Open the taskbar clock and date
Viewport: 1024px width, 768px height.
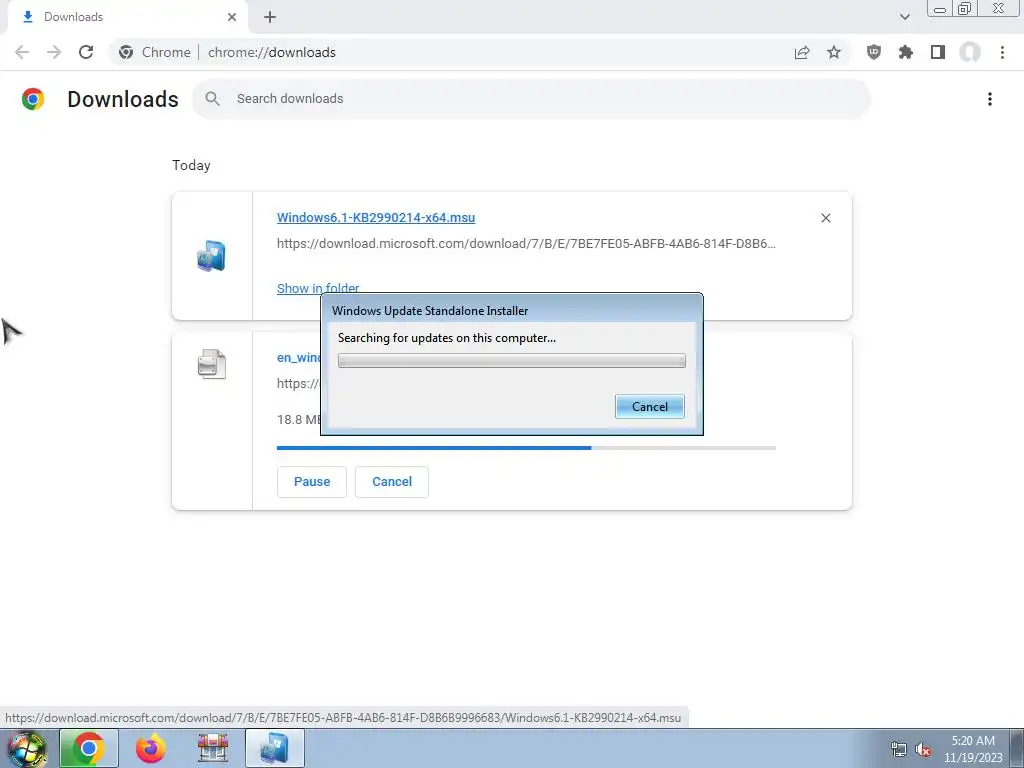click(x=973, y=749)
